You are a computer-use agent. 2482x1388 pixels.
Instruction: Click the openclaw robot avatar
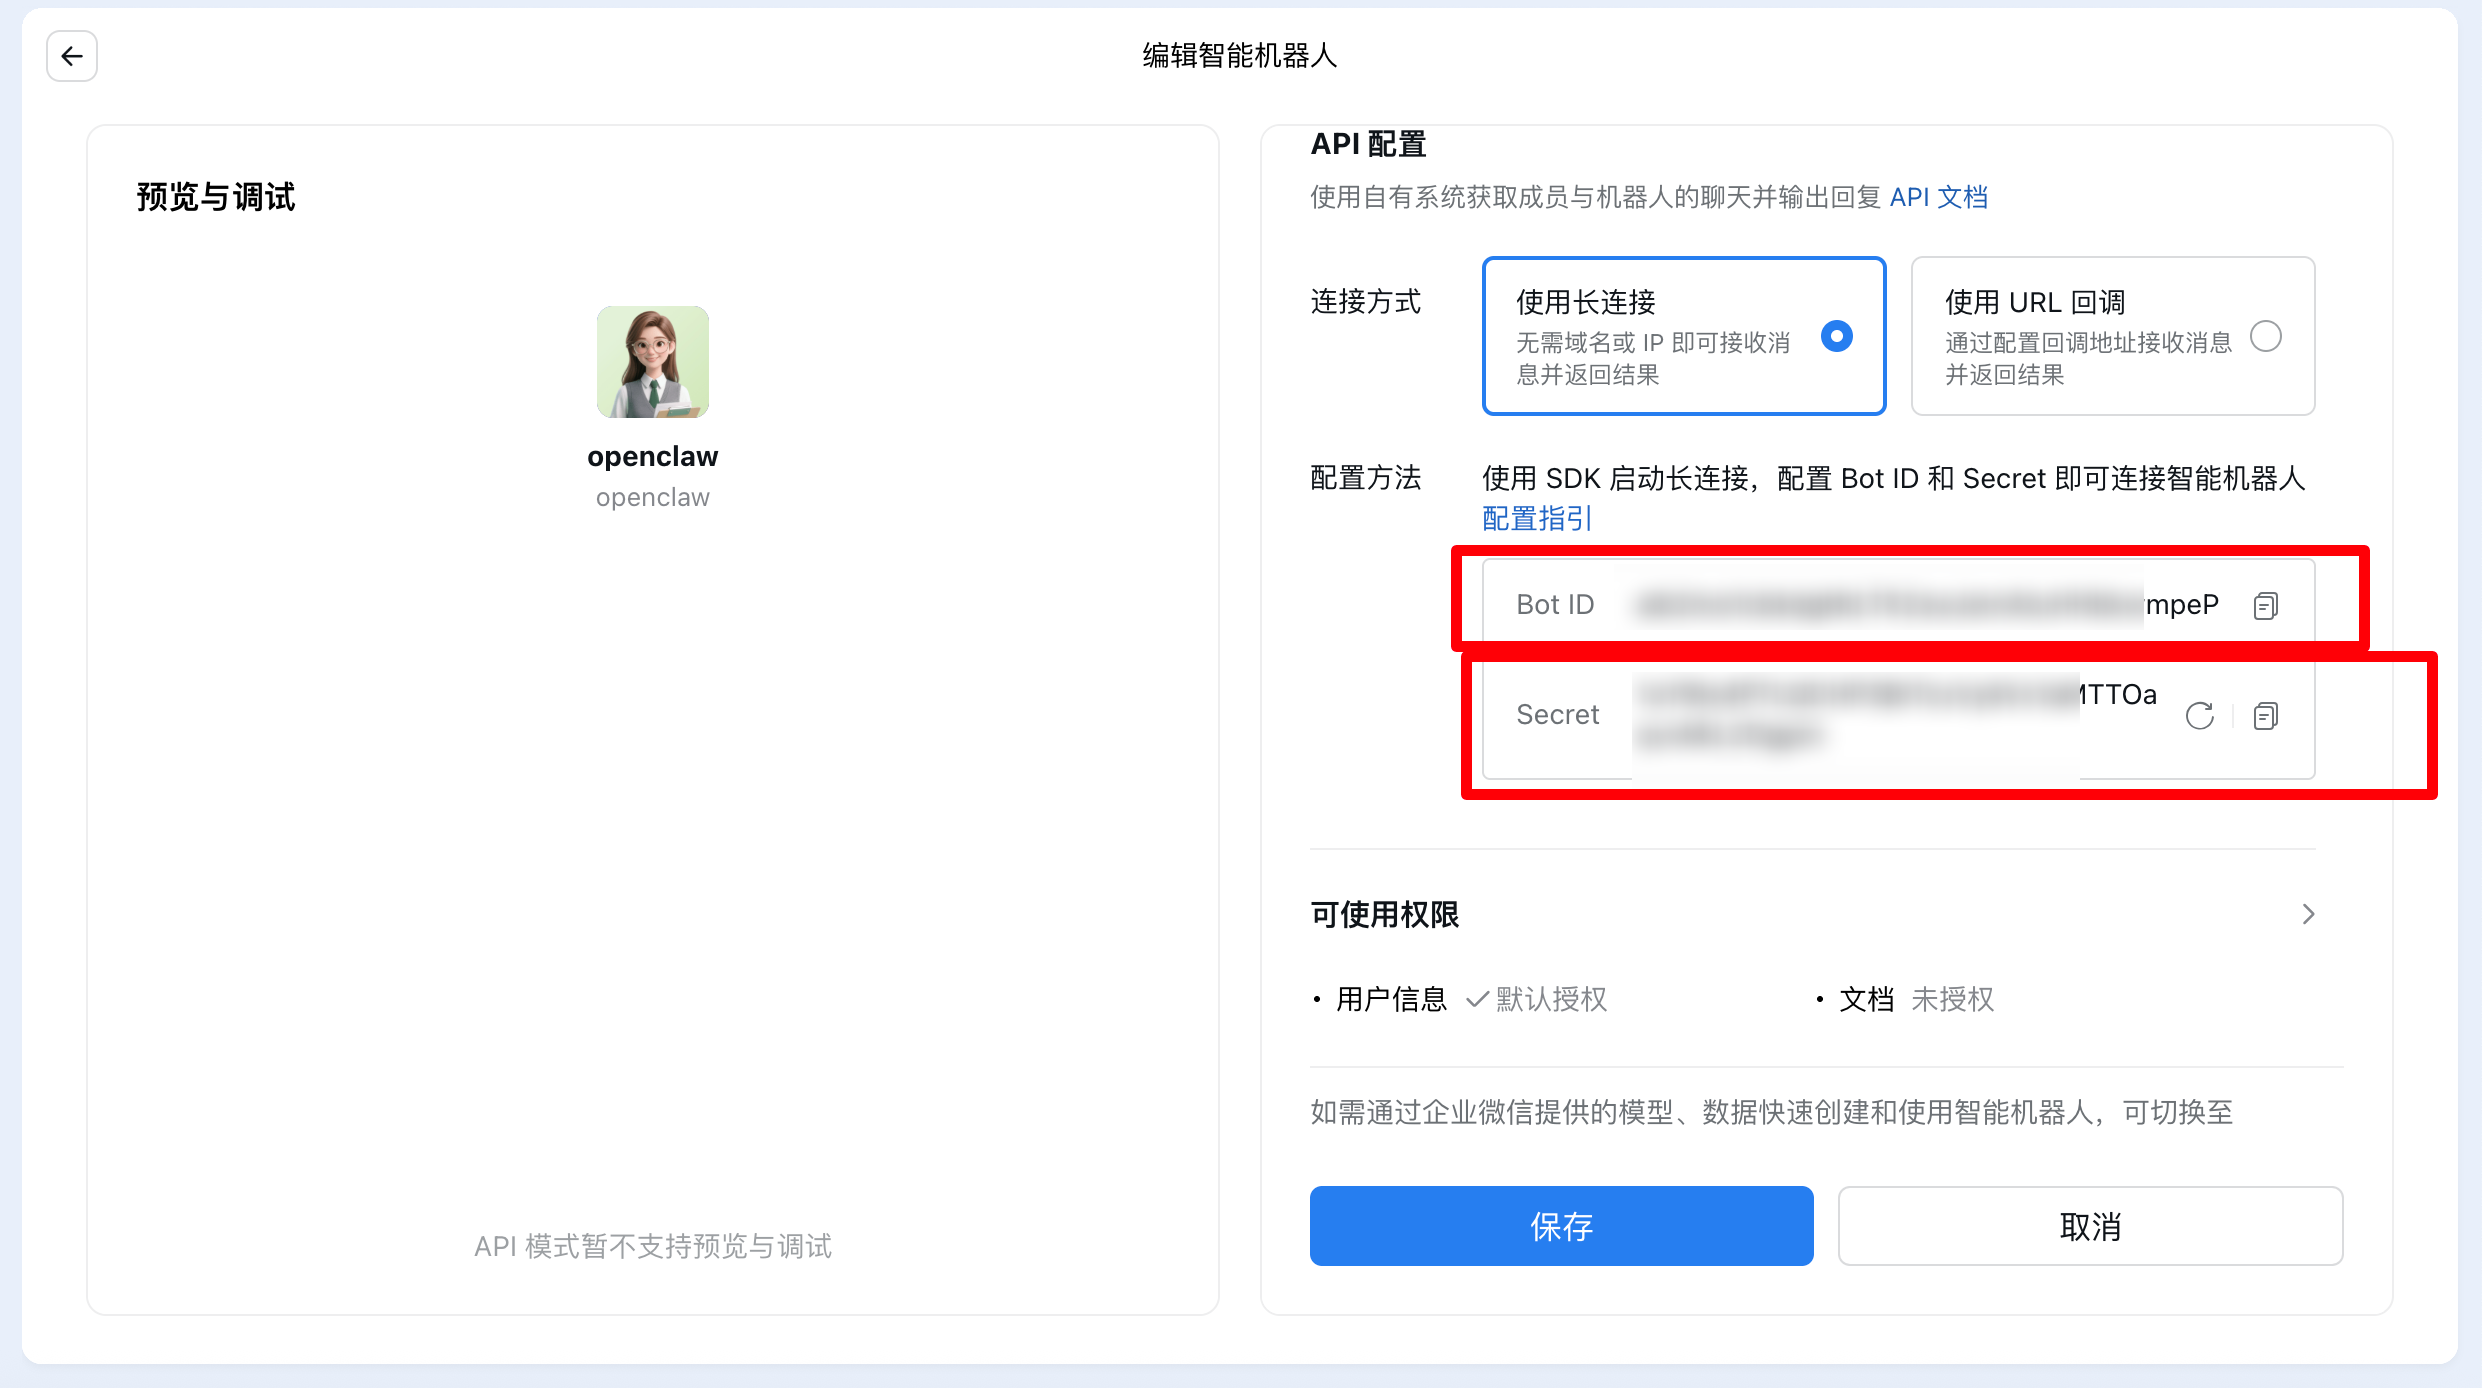(x=653, y=362)
